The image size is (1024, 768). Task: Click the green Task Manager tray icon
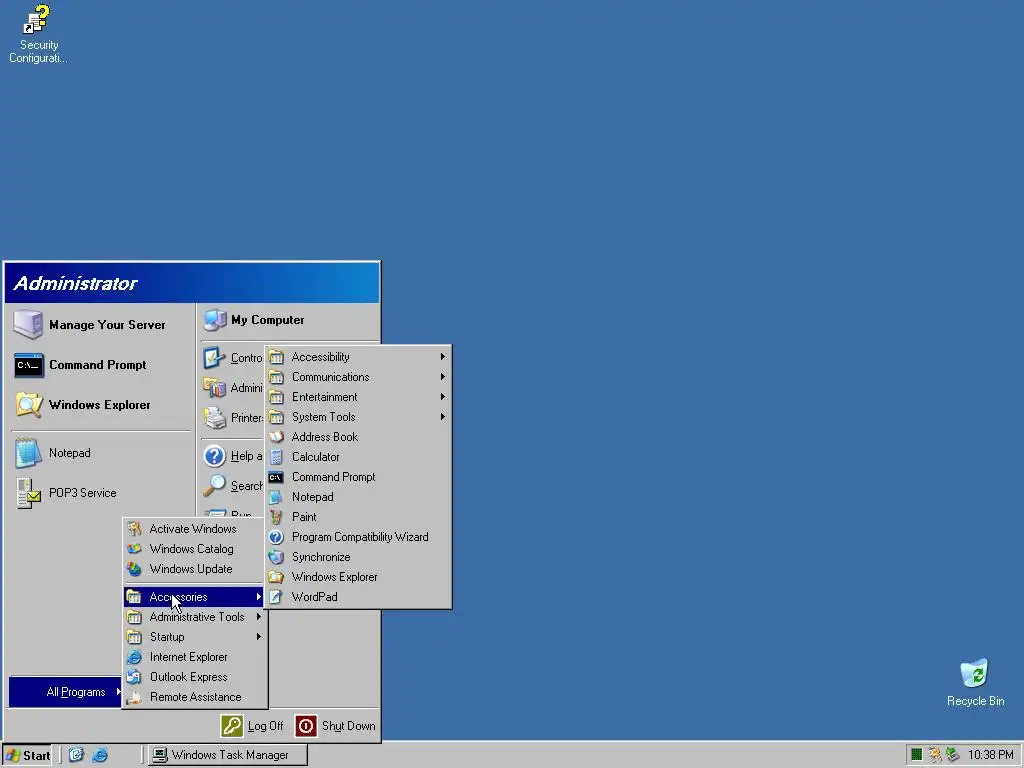coord(916,755)
